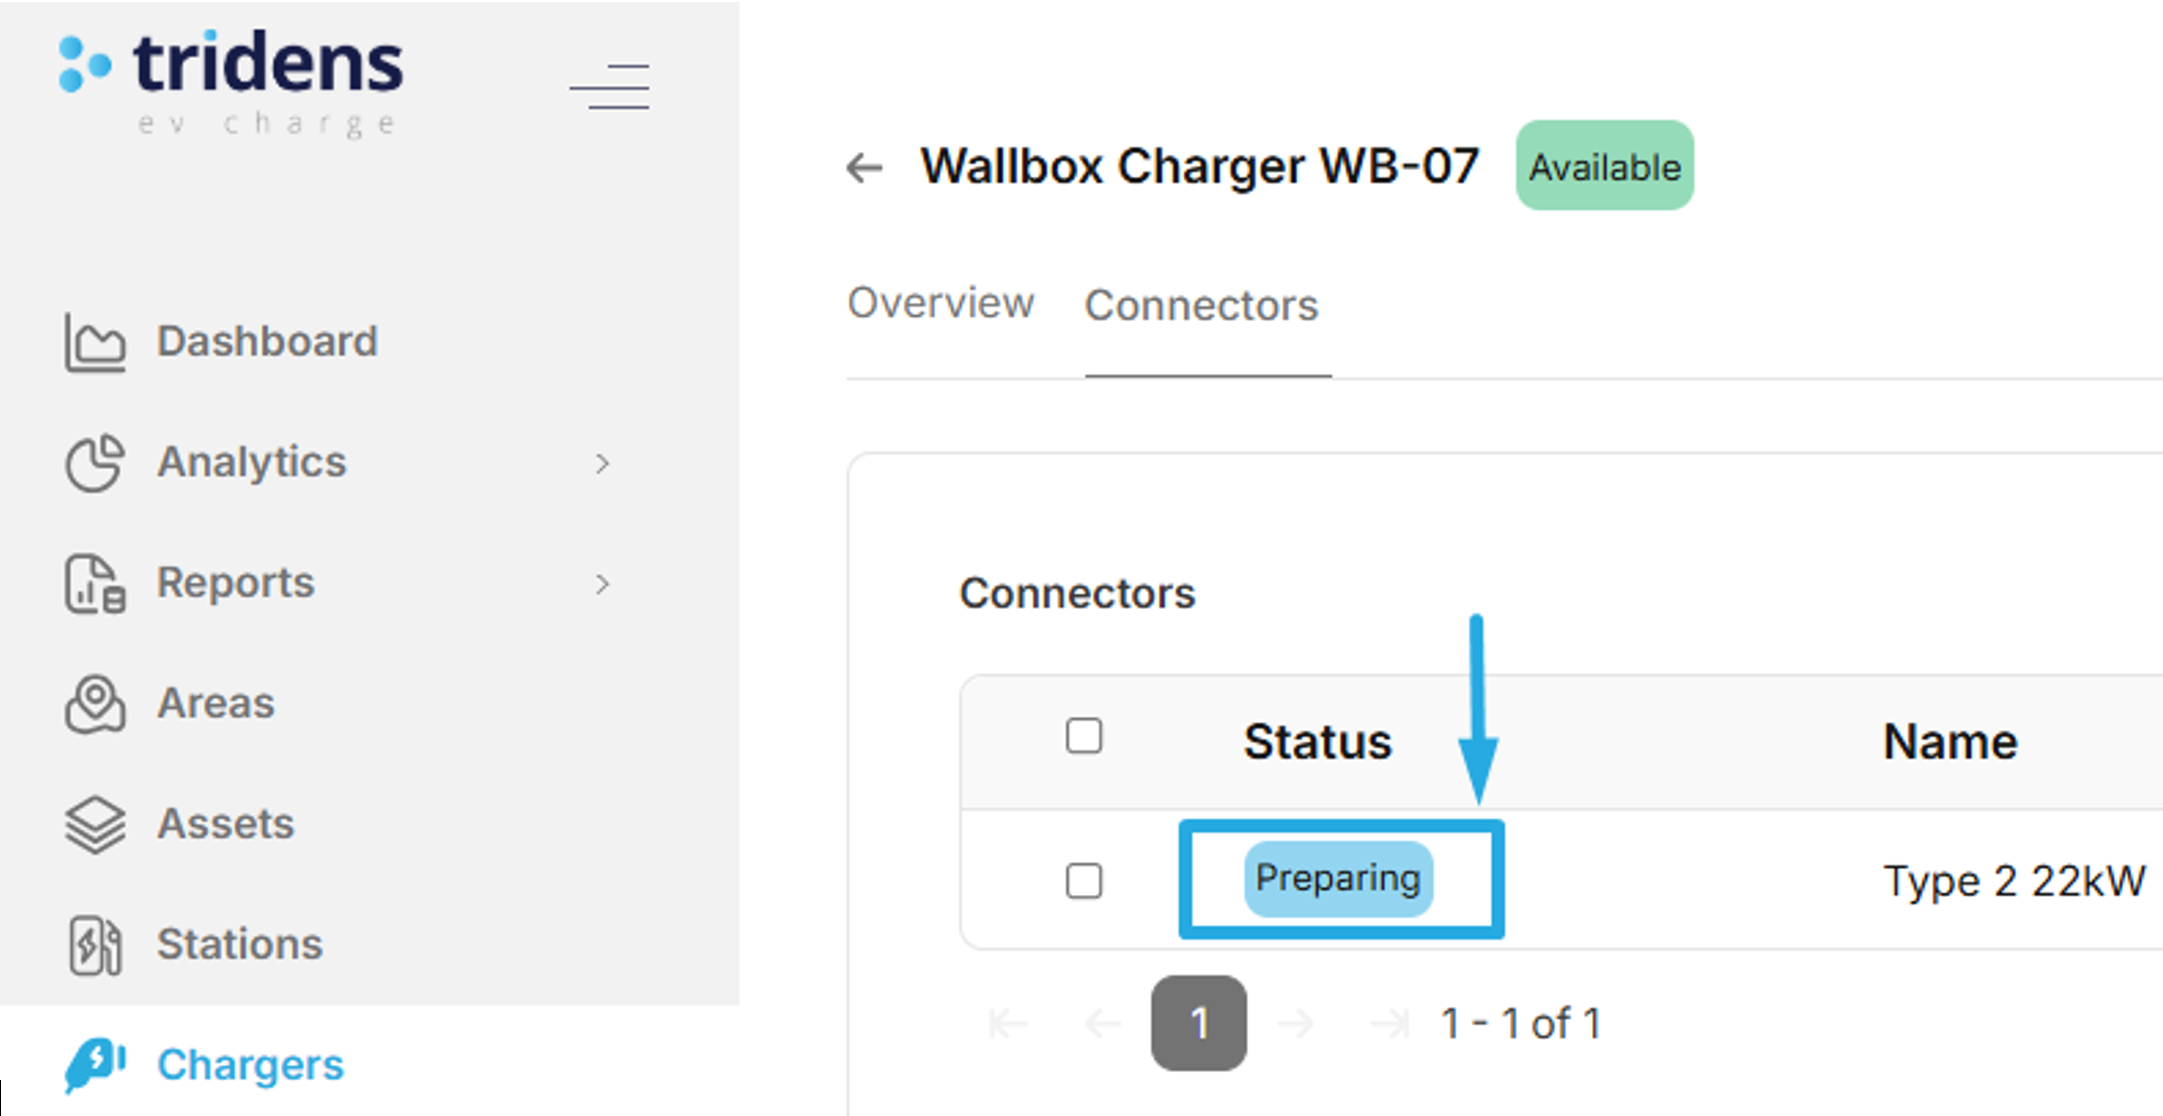This screenshot has width=2163, height=1116.
Task: Open the next page arrow in pagination
Action: pos(1296,1022)
